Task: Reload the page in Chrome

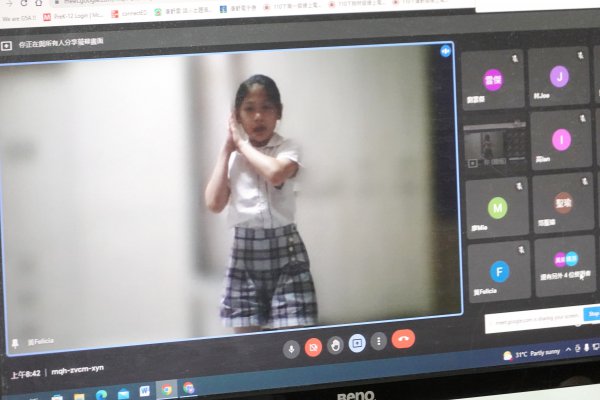Action: [x=24, y=3]
